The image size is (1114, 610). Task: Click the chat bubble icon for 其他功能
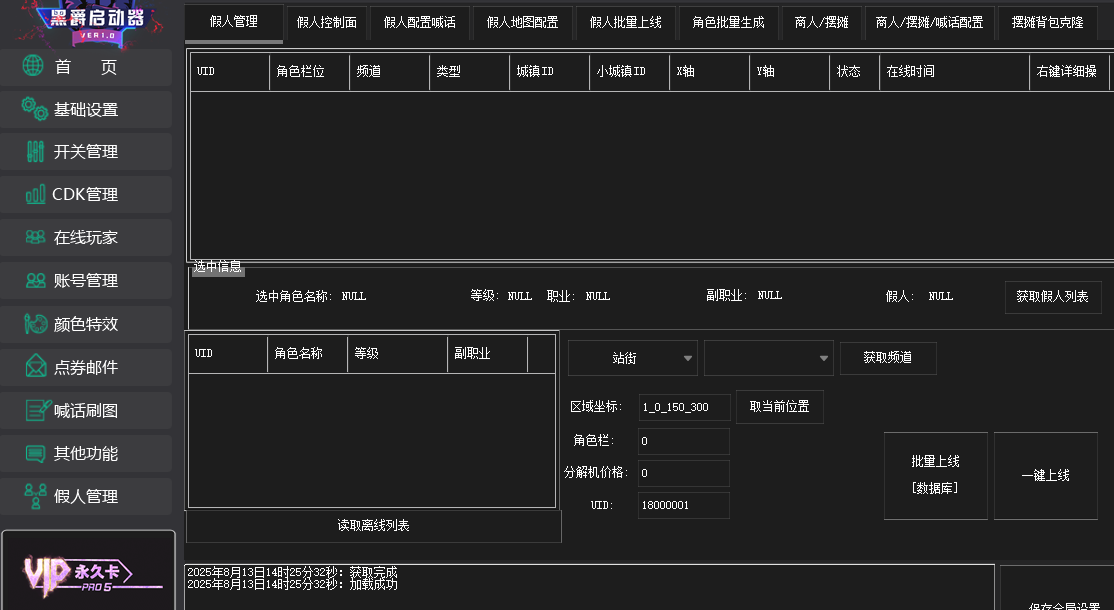(x=36, y=453)
